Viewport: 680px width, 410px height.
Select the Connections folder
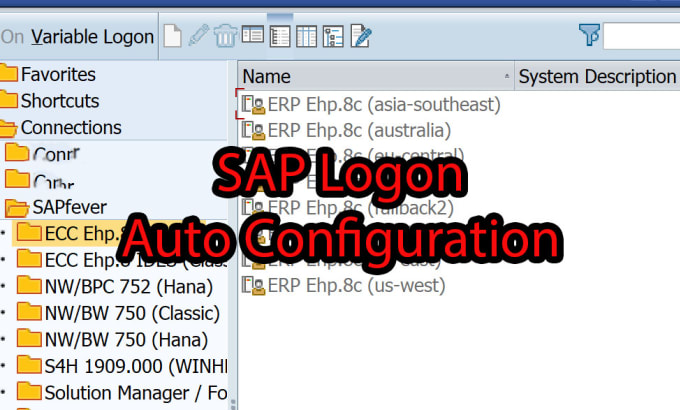tap(61, 128)
